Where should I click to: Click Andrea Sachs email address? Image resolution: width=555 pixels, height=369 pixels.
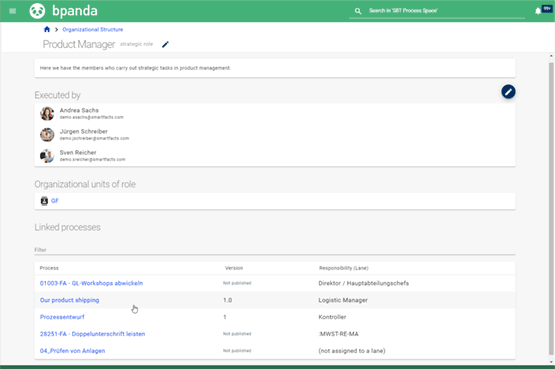[x=91, y=117]
